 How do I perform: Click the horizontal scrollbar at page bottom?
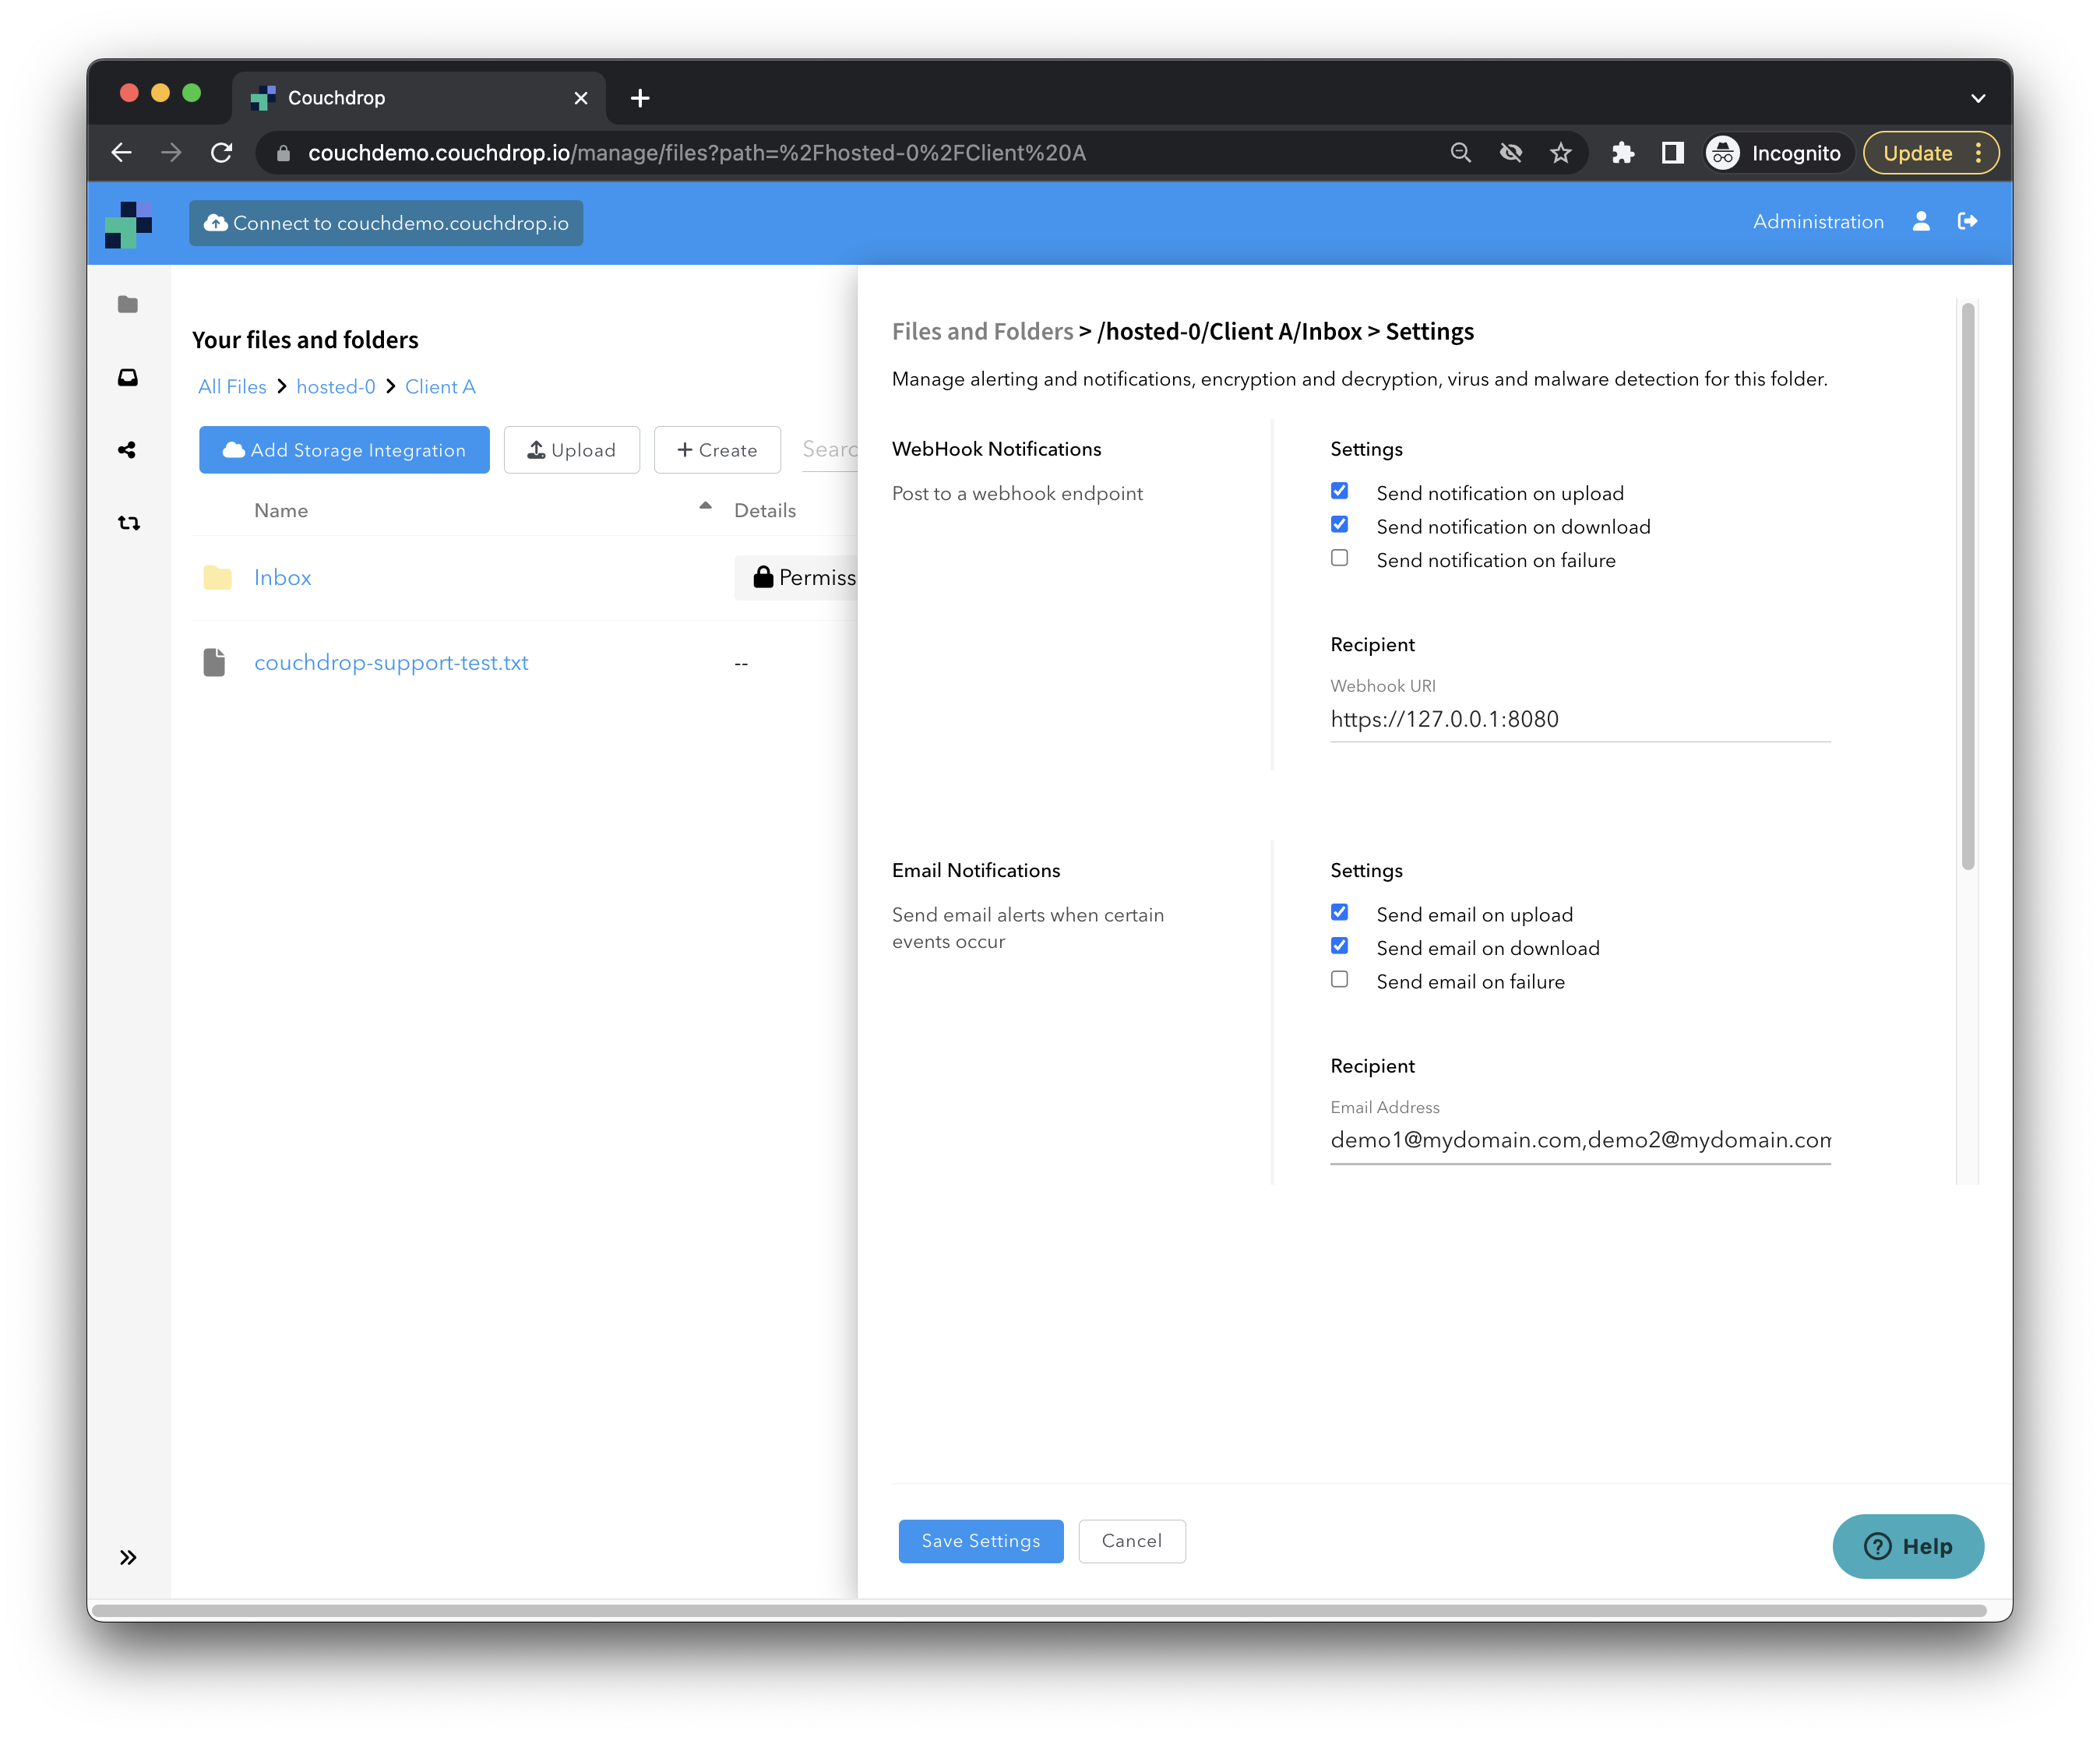click(x=1038, y=1610)
